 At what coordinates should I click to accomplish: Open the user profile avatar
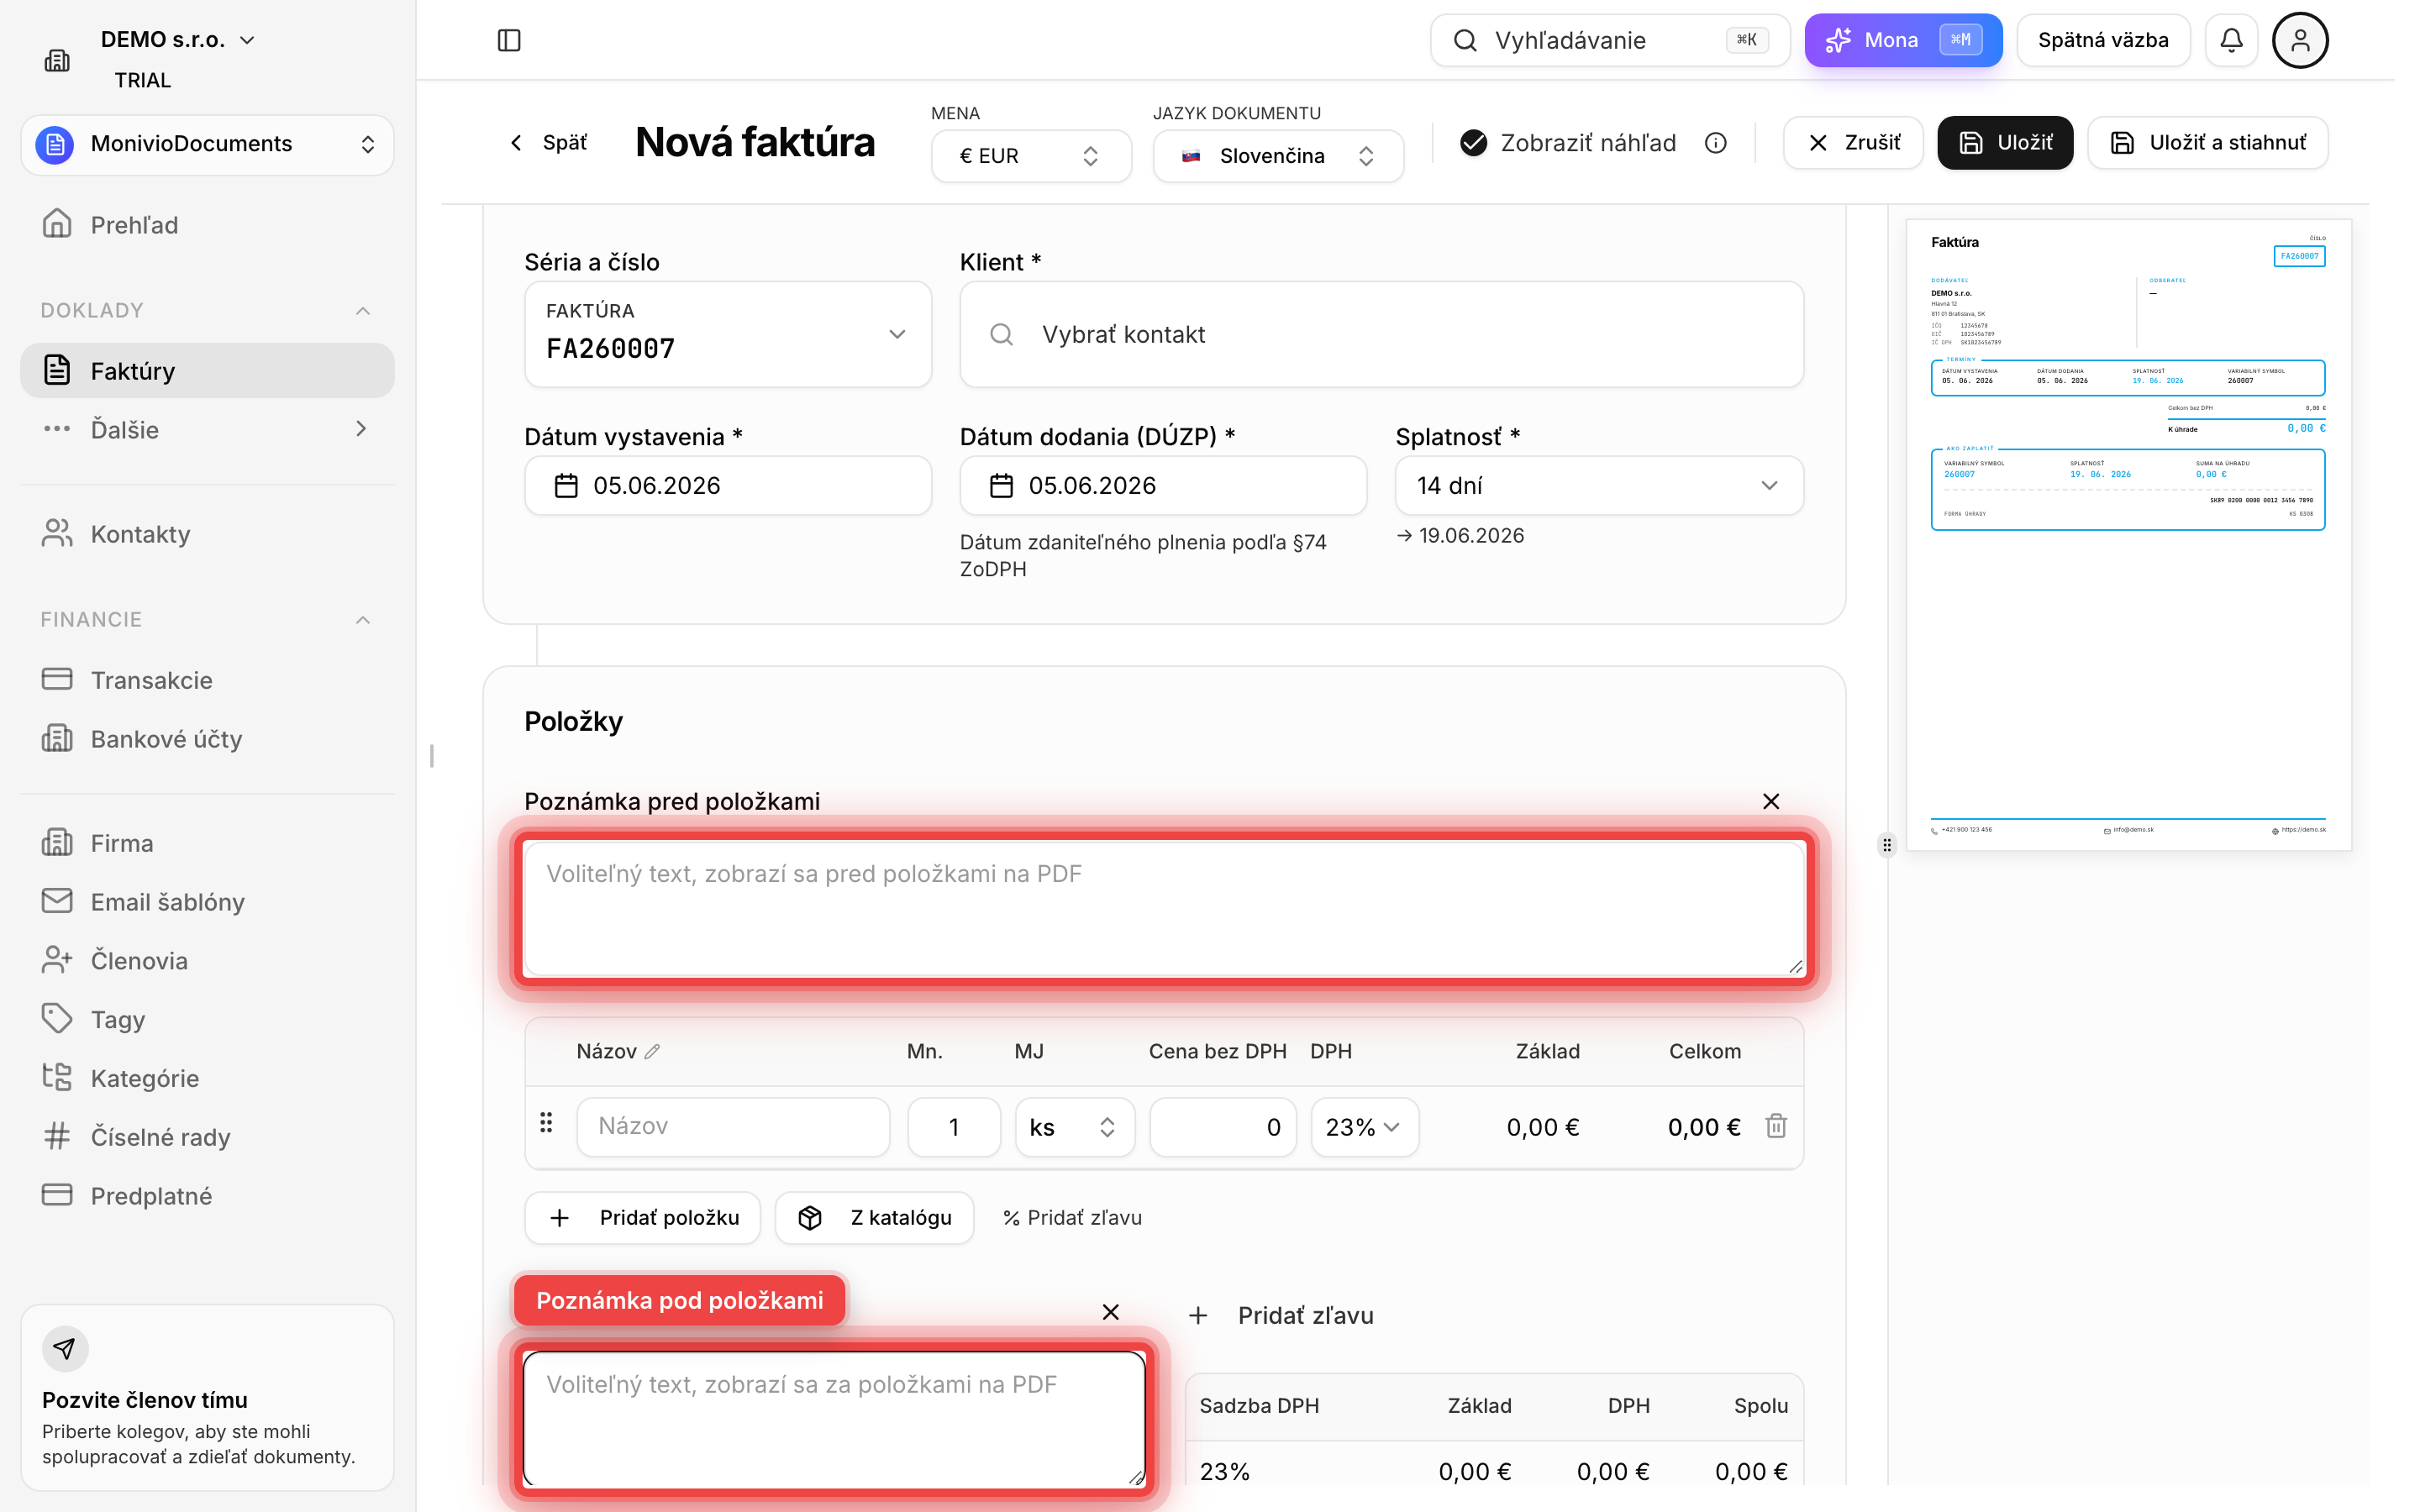(2300, 40)
